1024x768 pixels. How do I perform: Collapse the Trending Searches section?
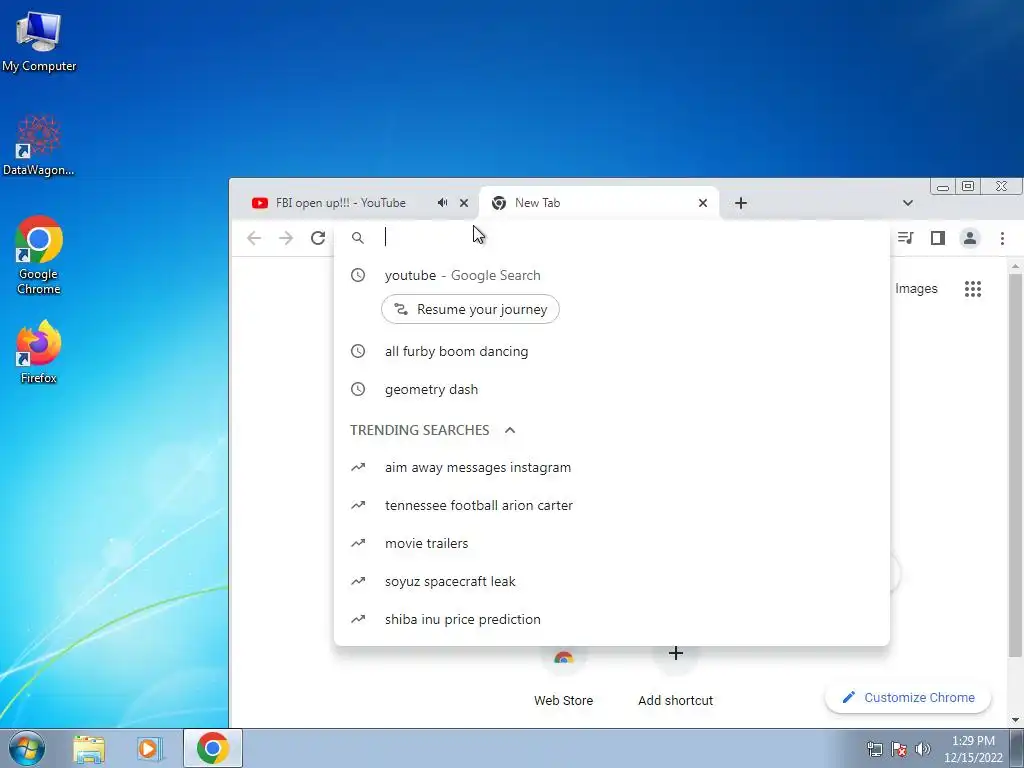point(510,430)
